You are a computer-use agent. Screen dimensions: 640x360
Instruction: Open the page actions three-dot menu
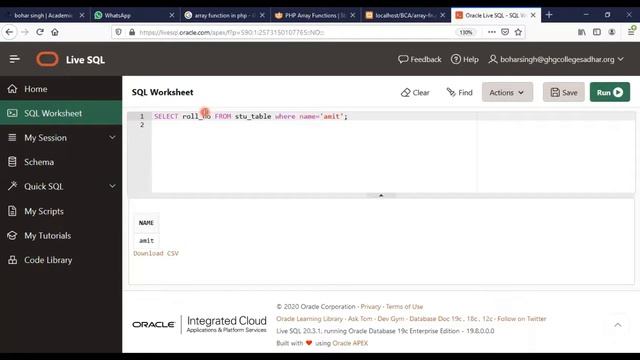tap(491, 32)
